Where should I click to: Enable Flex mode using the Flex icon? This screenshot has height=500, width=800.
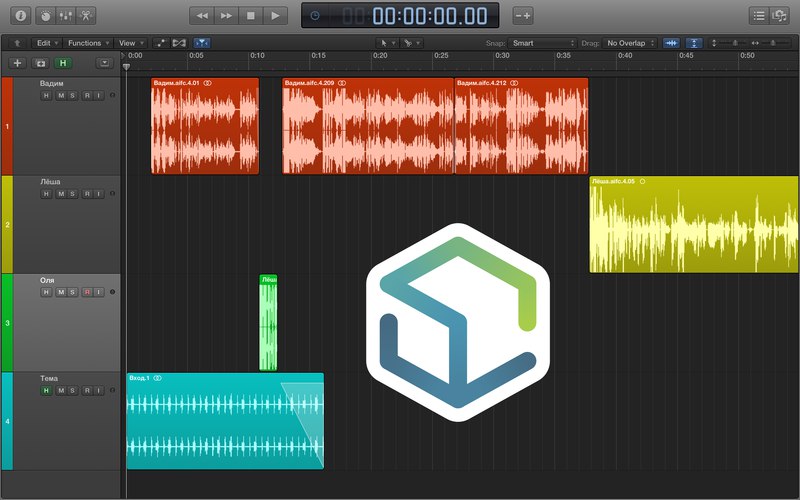[179, 43]
